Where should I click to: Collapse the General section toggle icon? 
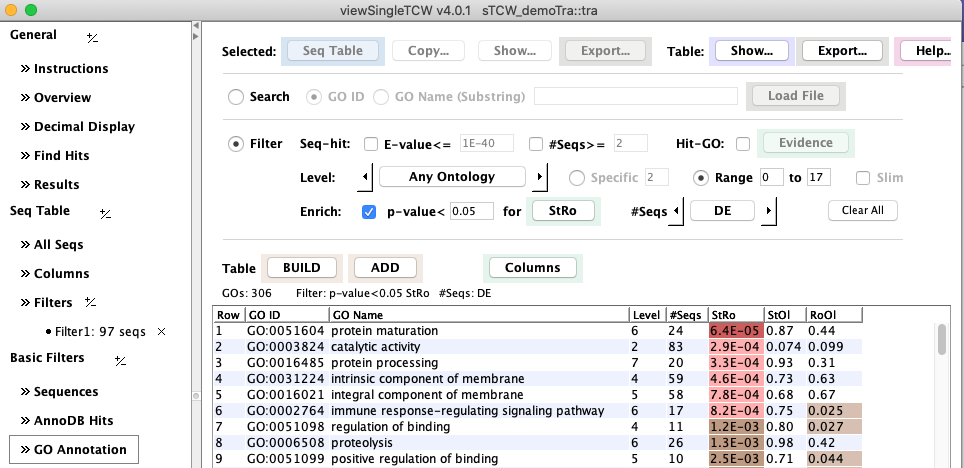pyautogui.click(x=92, y=37)
